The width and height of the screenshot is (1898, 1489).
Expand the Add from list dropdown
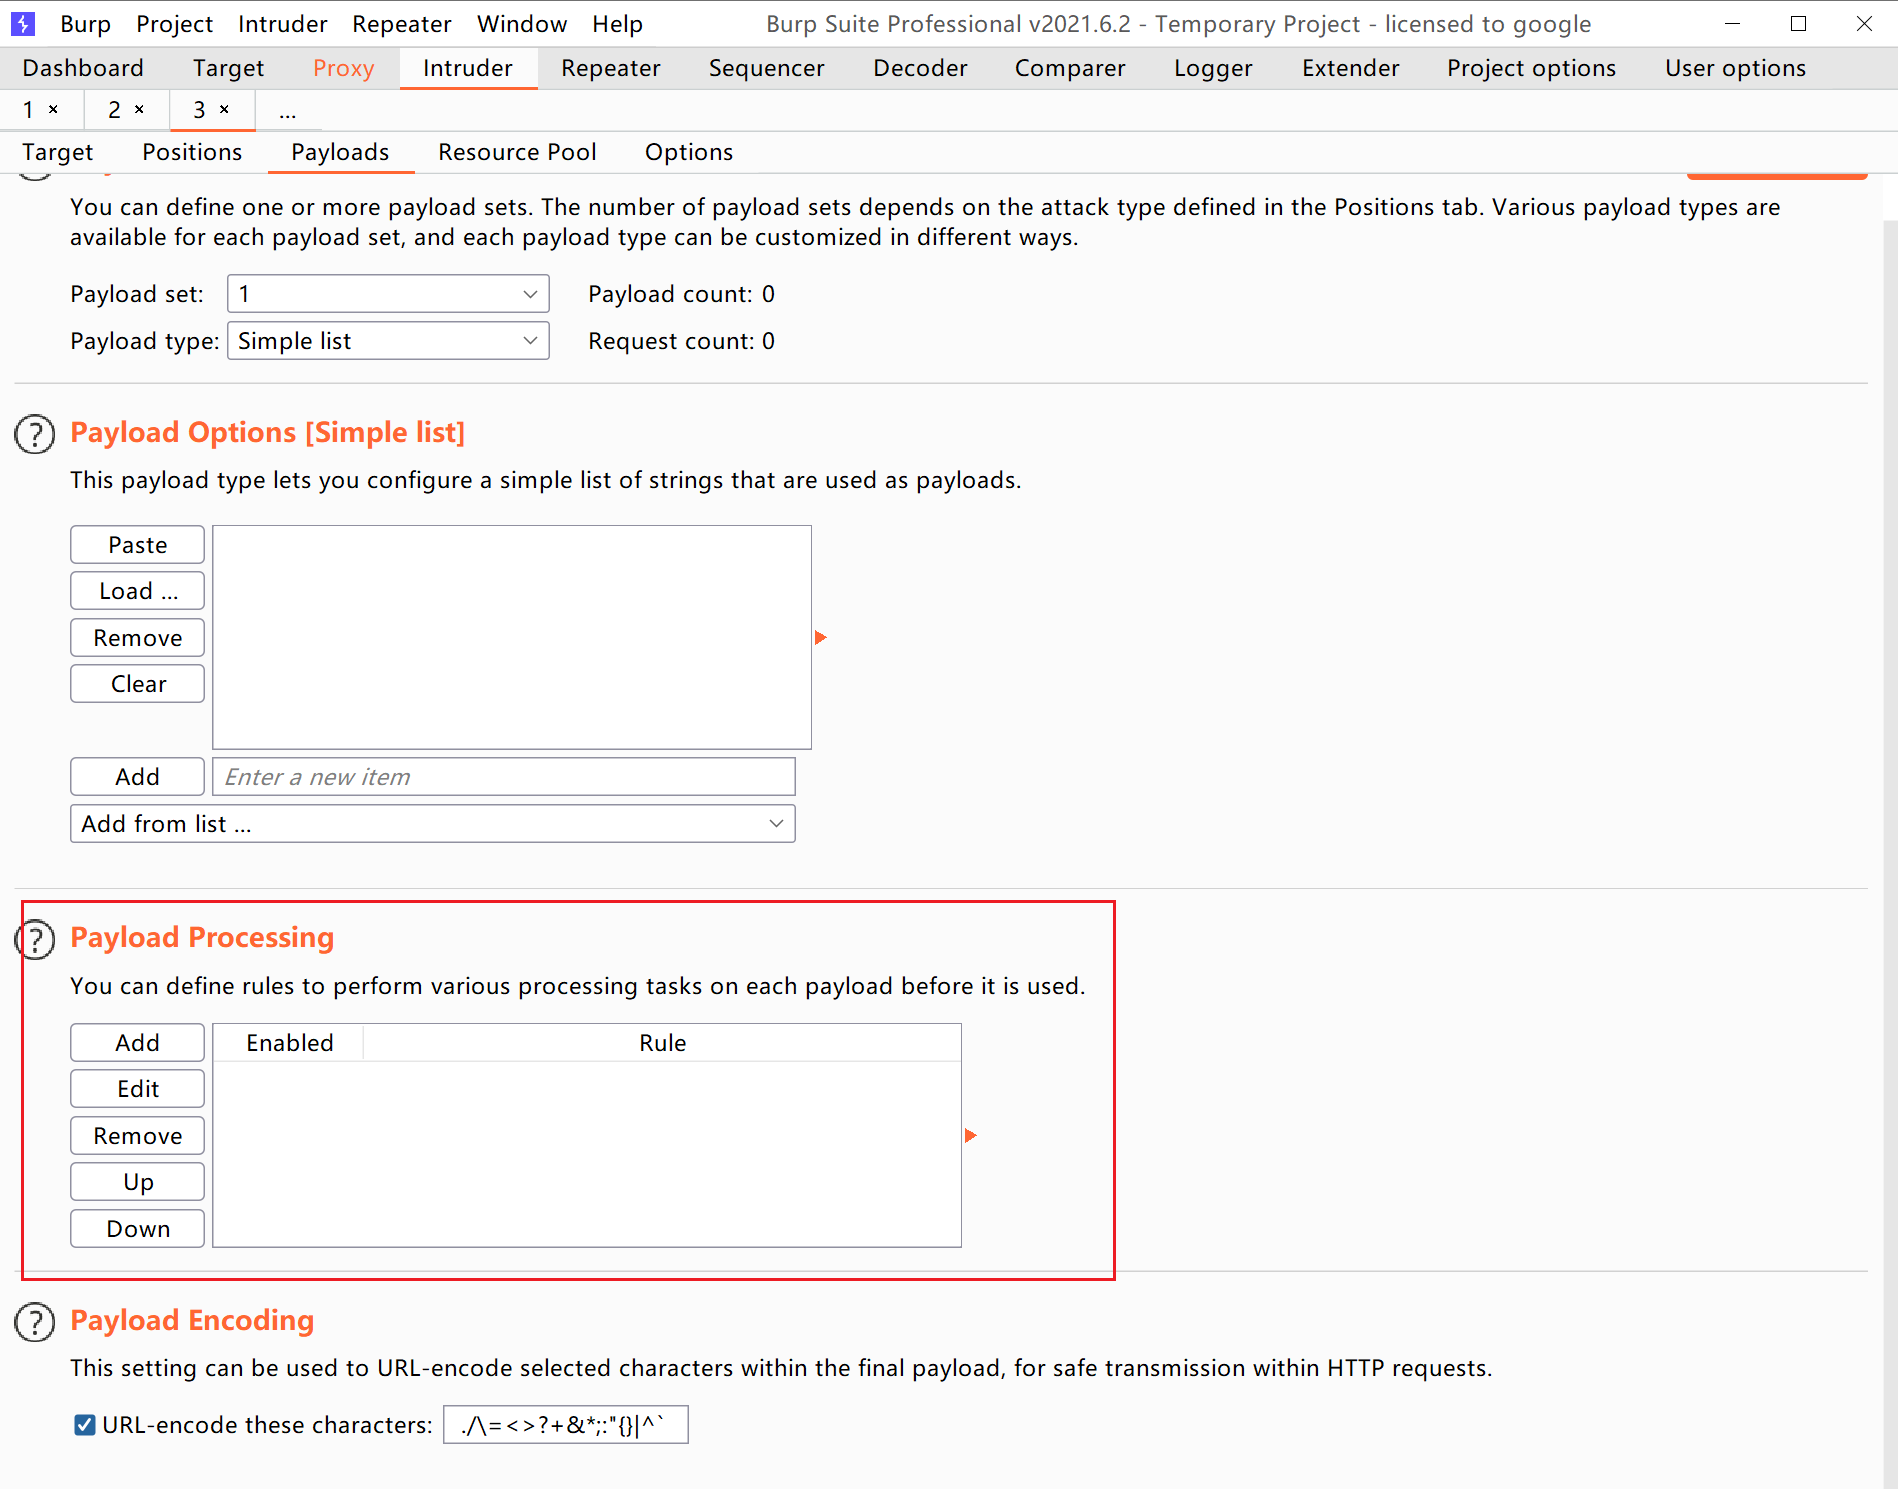click(x=433, y=824)
